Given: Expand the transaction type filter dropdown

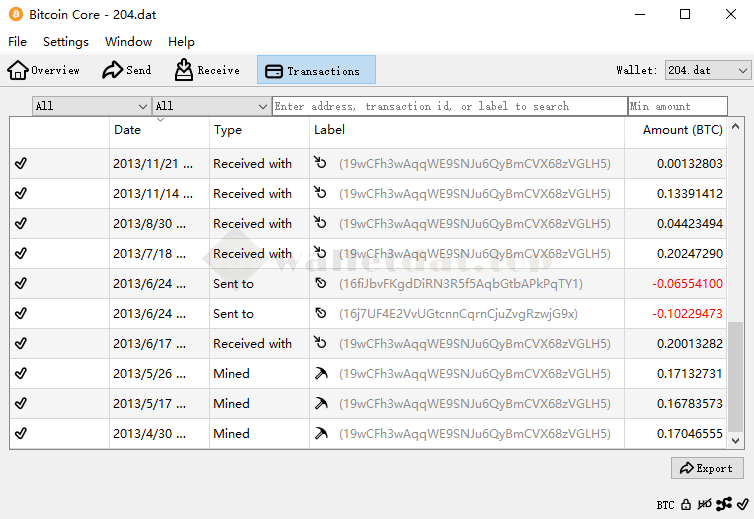Looking at the screenshot, I should (211, 106).
